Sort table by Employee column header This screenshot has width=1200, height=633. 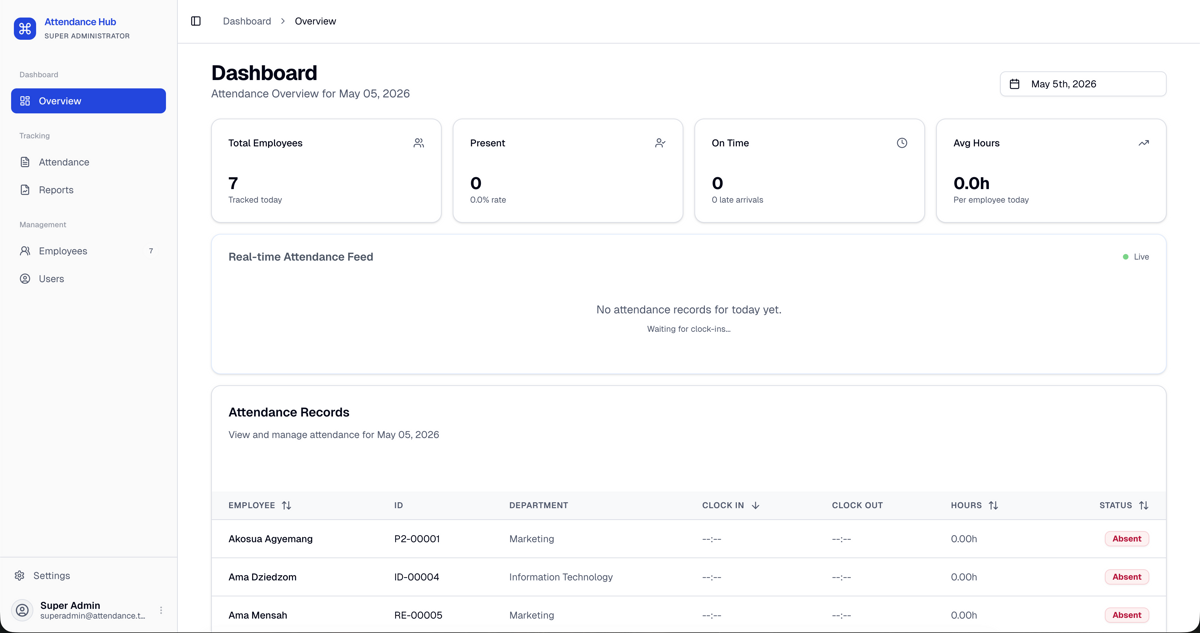(x=260, y=506)
